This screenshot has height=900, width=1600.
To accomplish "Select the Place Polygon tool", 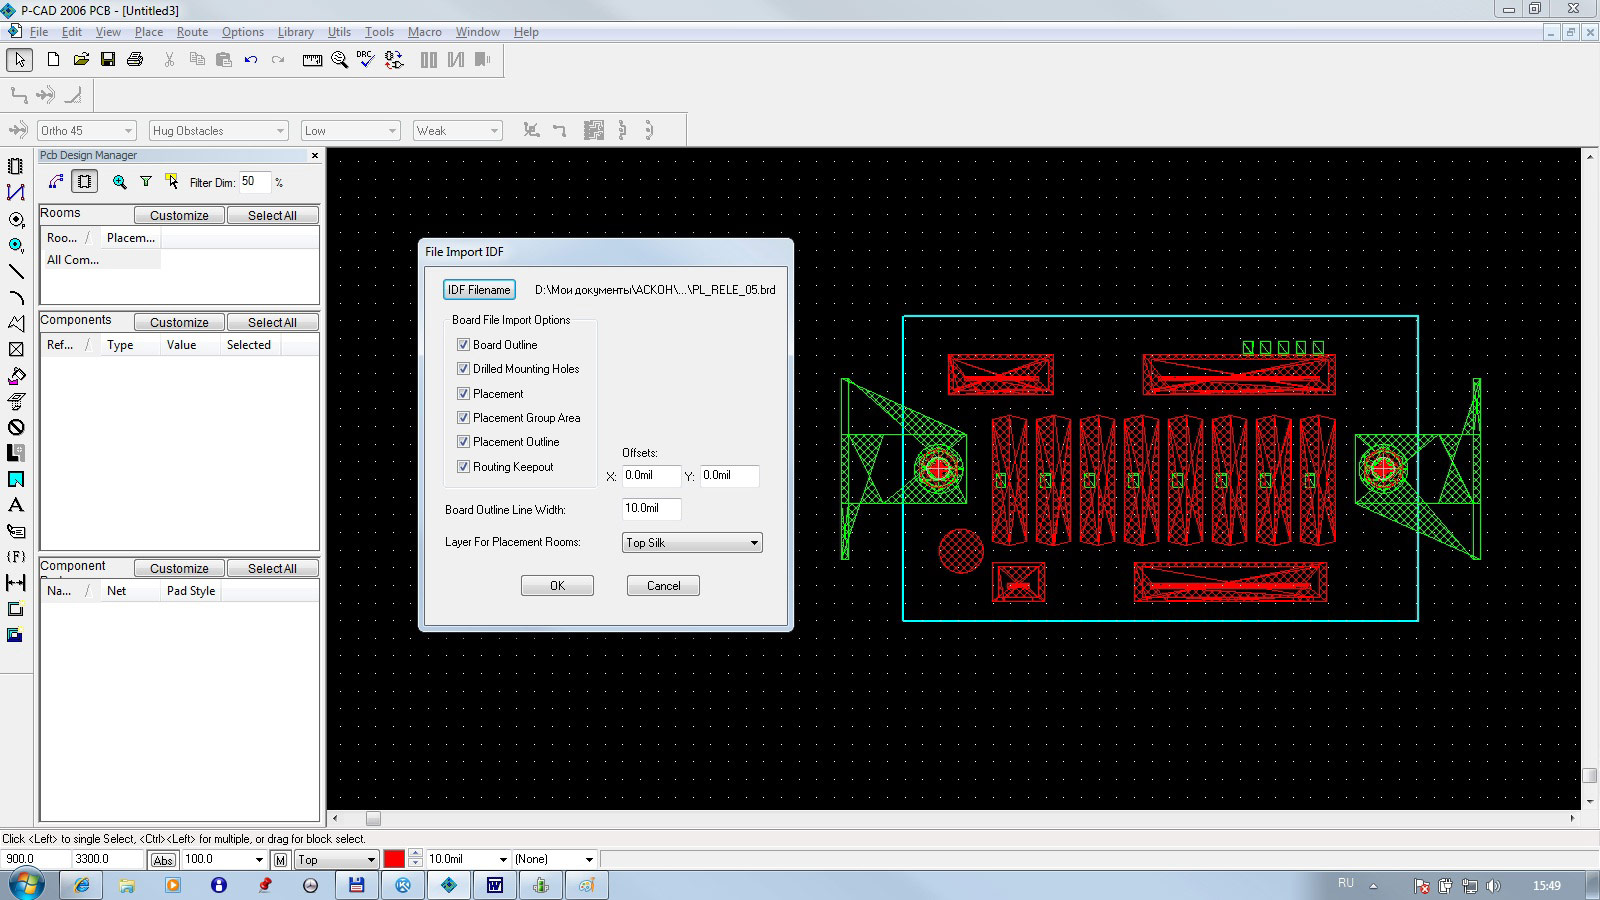I will tap(16, 323).
